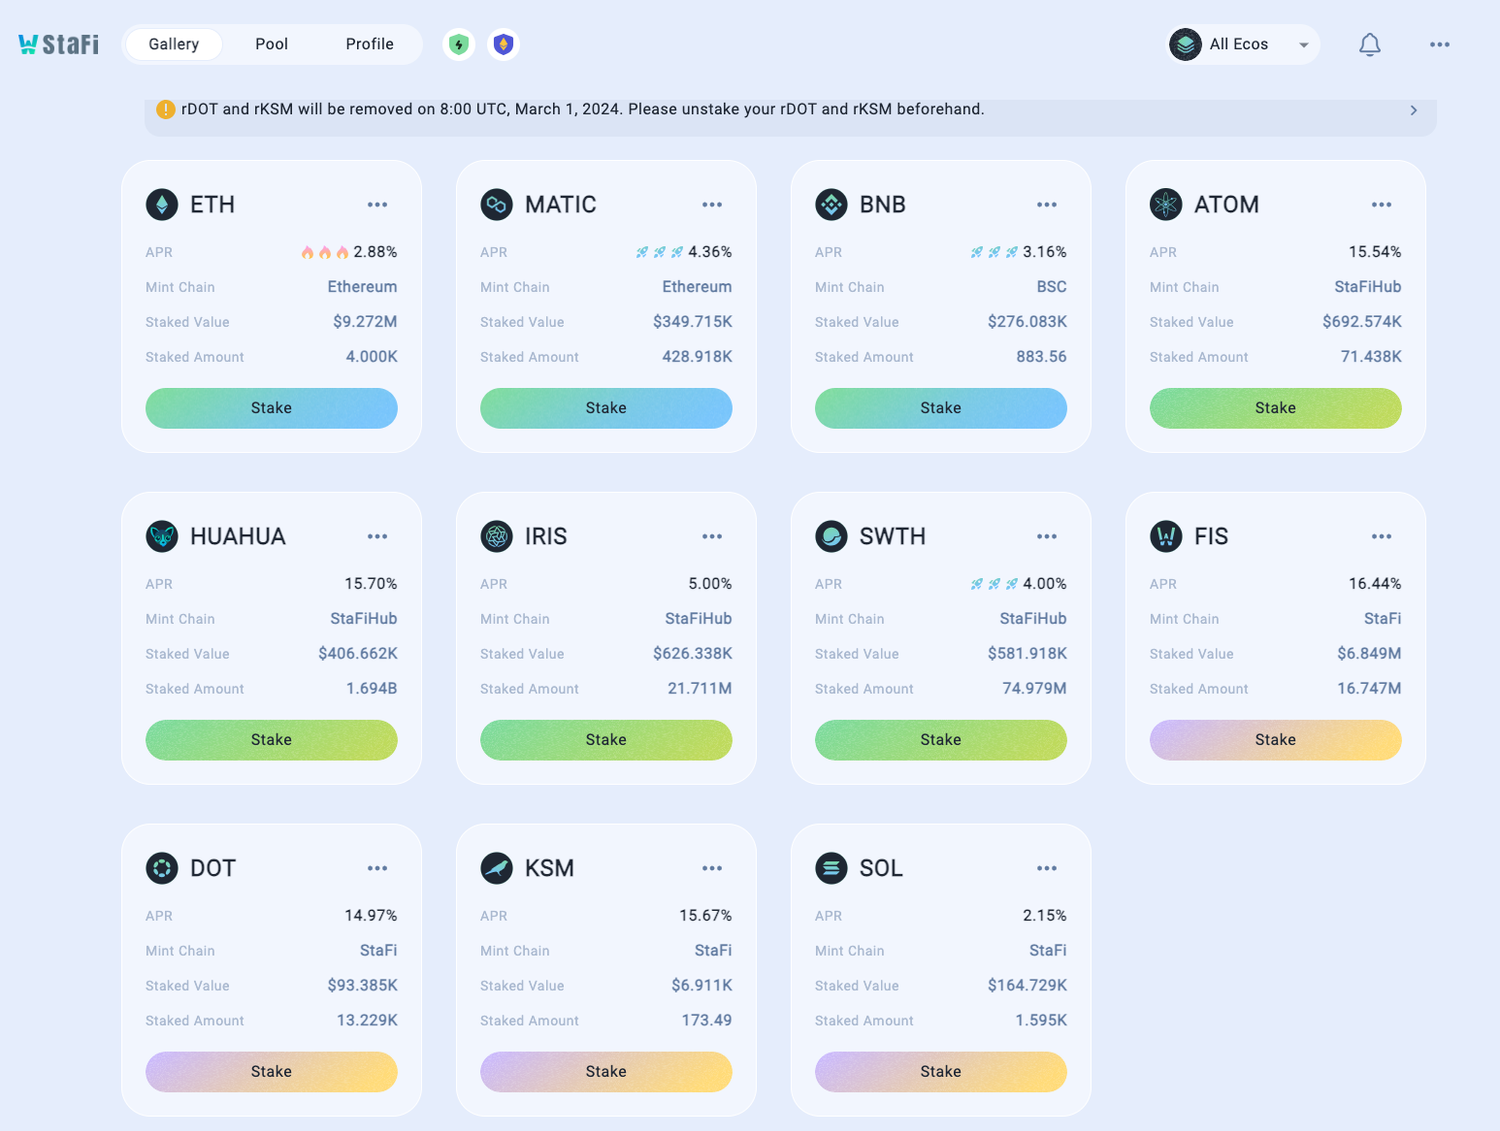Expand the FIS card more options
The width and height of the screenshot is (1500, 1131).
[1381, 537]
